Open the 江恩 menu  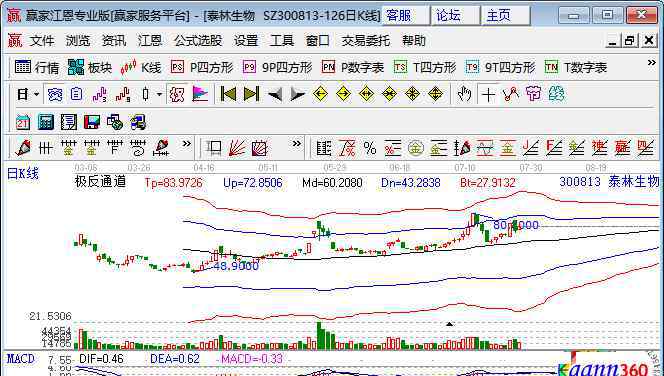[150, 41]
